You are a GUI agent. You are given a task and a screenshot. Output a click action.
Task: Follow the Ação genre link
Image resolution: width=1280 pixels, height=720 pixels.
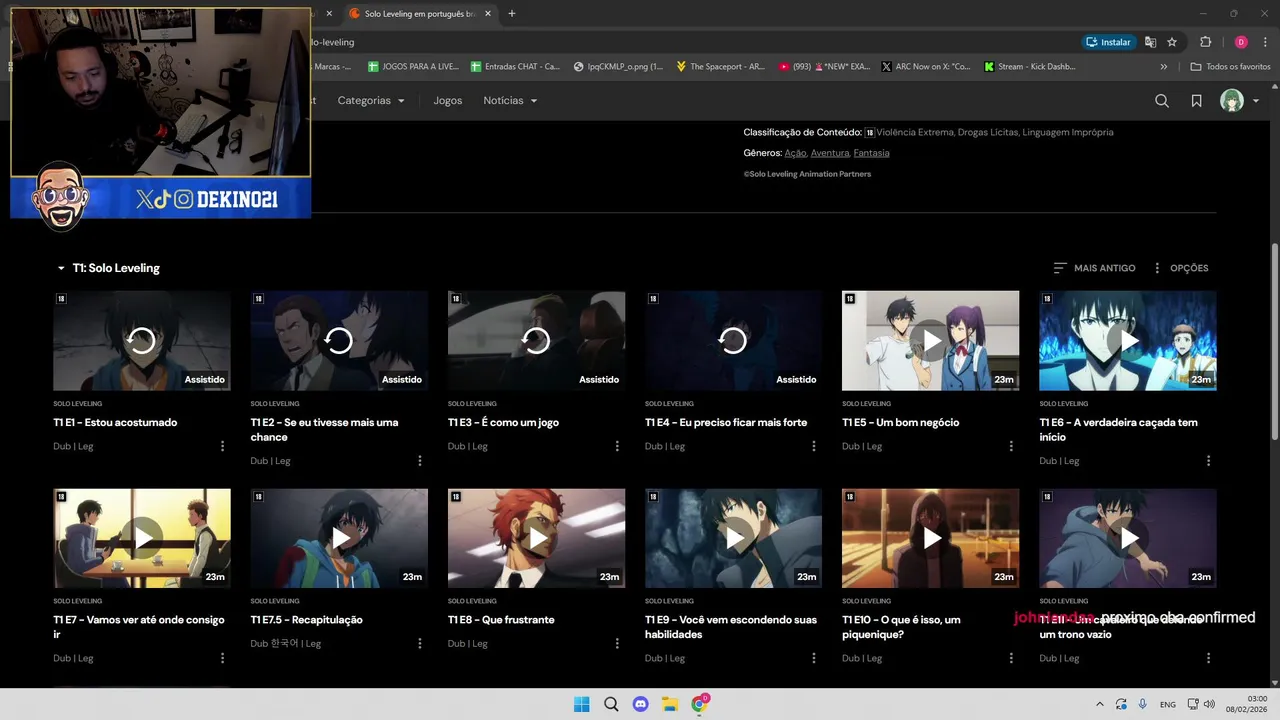tap(795, 153)
